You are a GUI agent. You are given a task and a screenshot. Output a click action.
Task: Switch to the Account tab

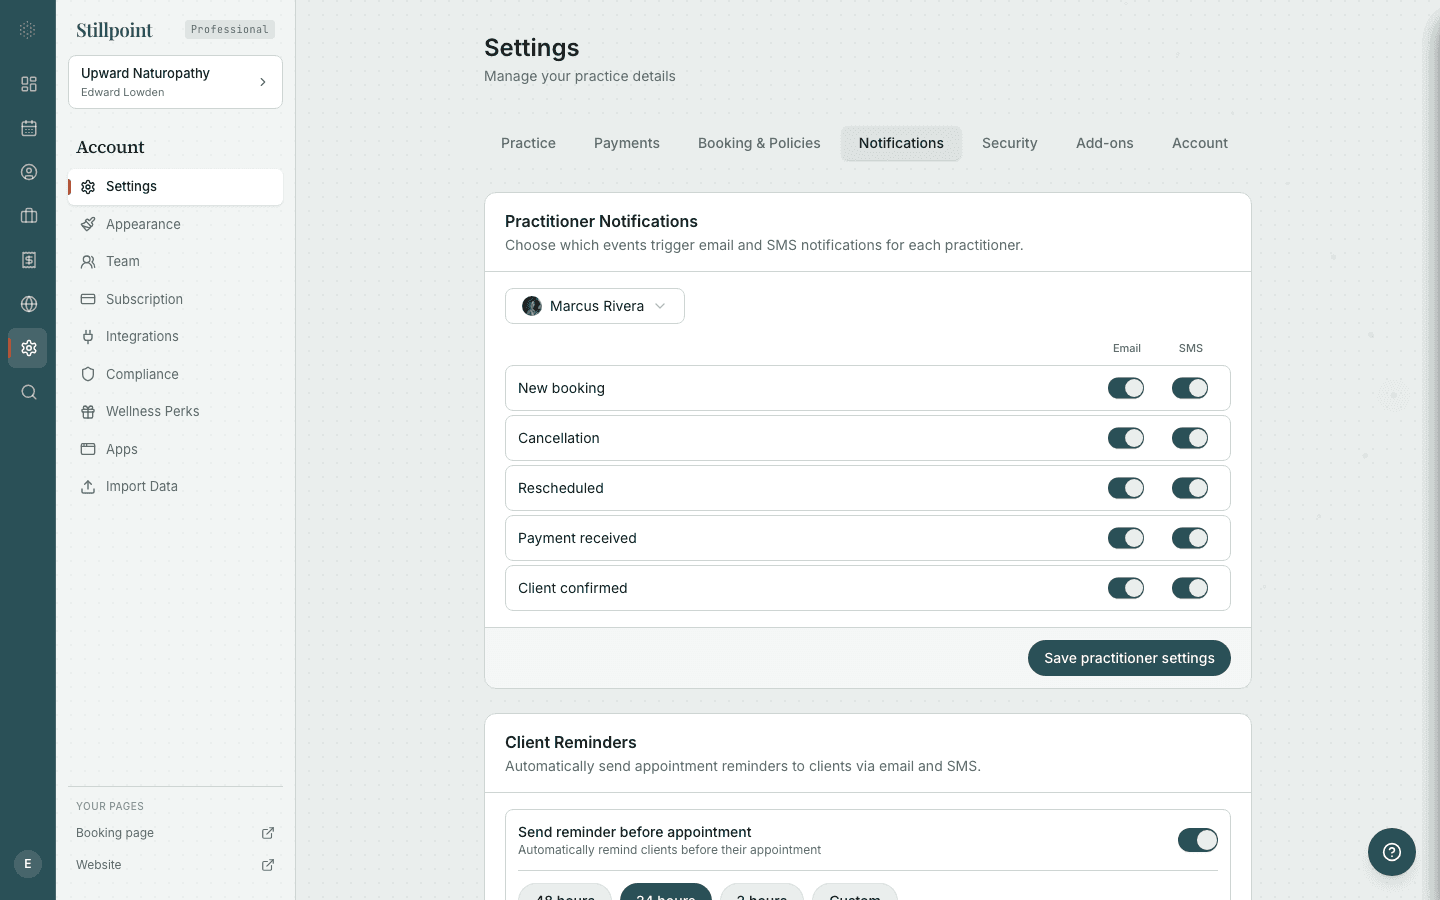(x=1200, y=143)
